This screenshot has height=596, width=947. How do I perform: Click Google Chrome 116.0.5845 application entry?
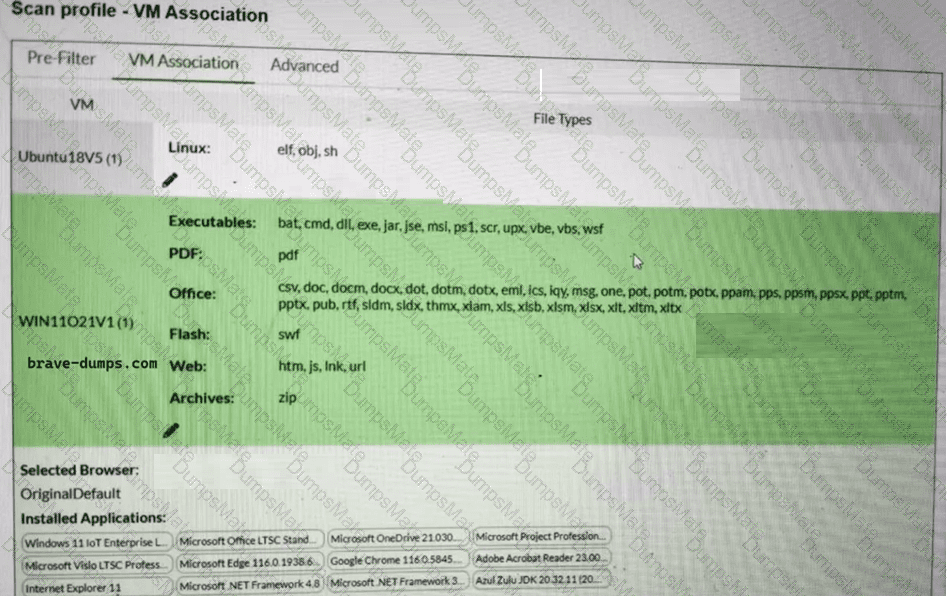tap(397, 560)
